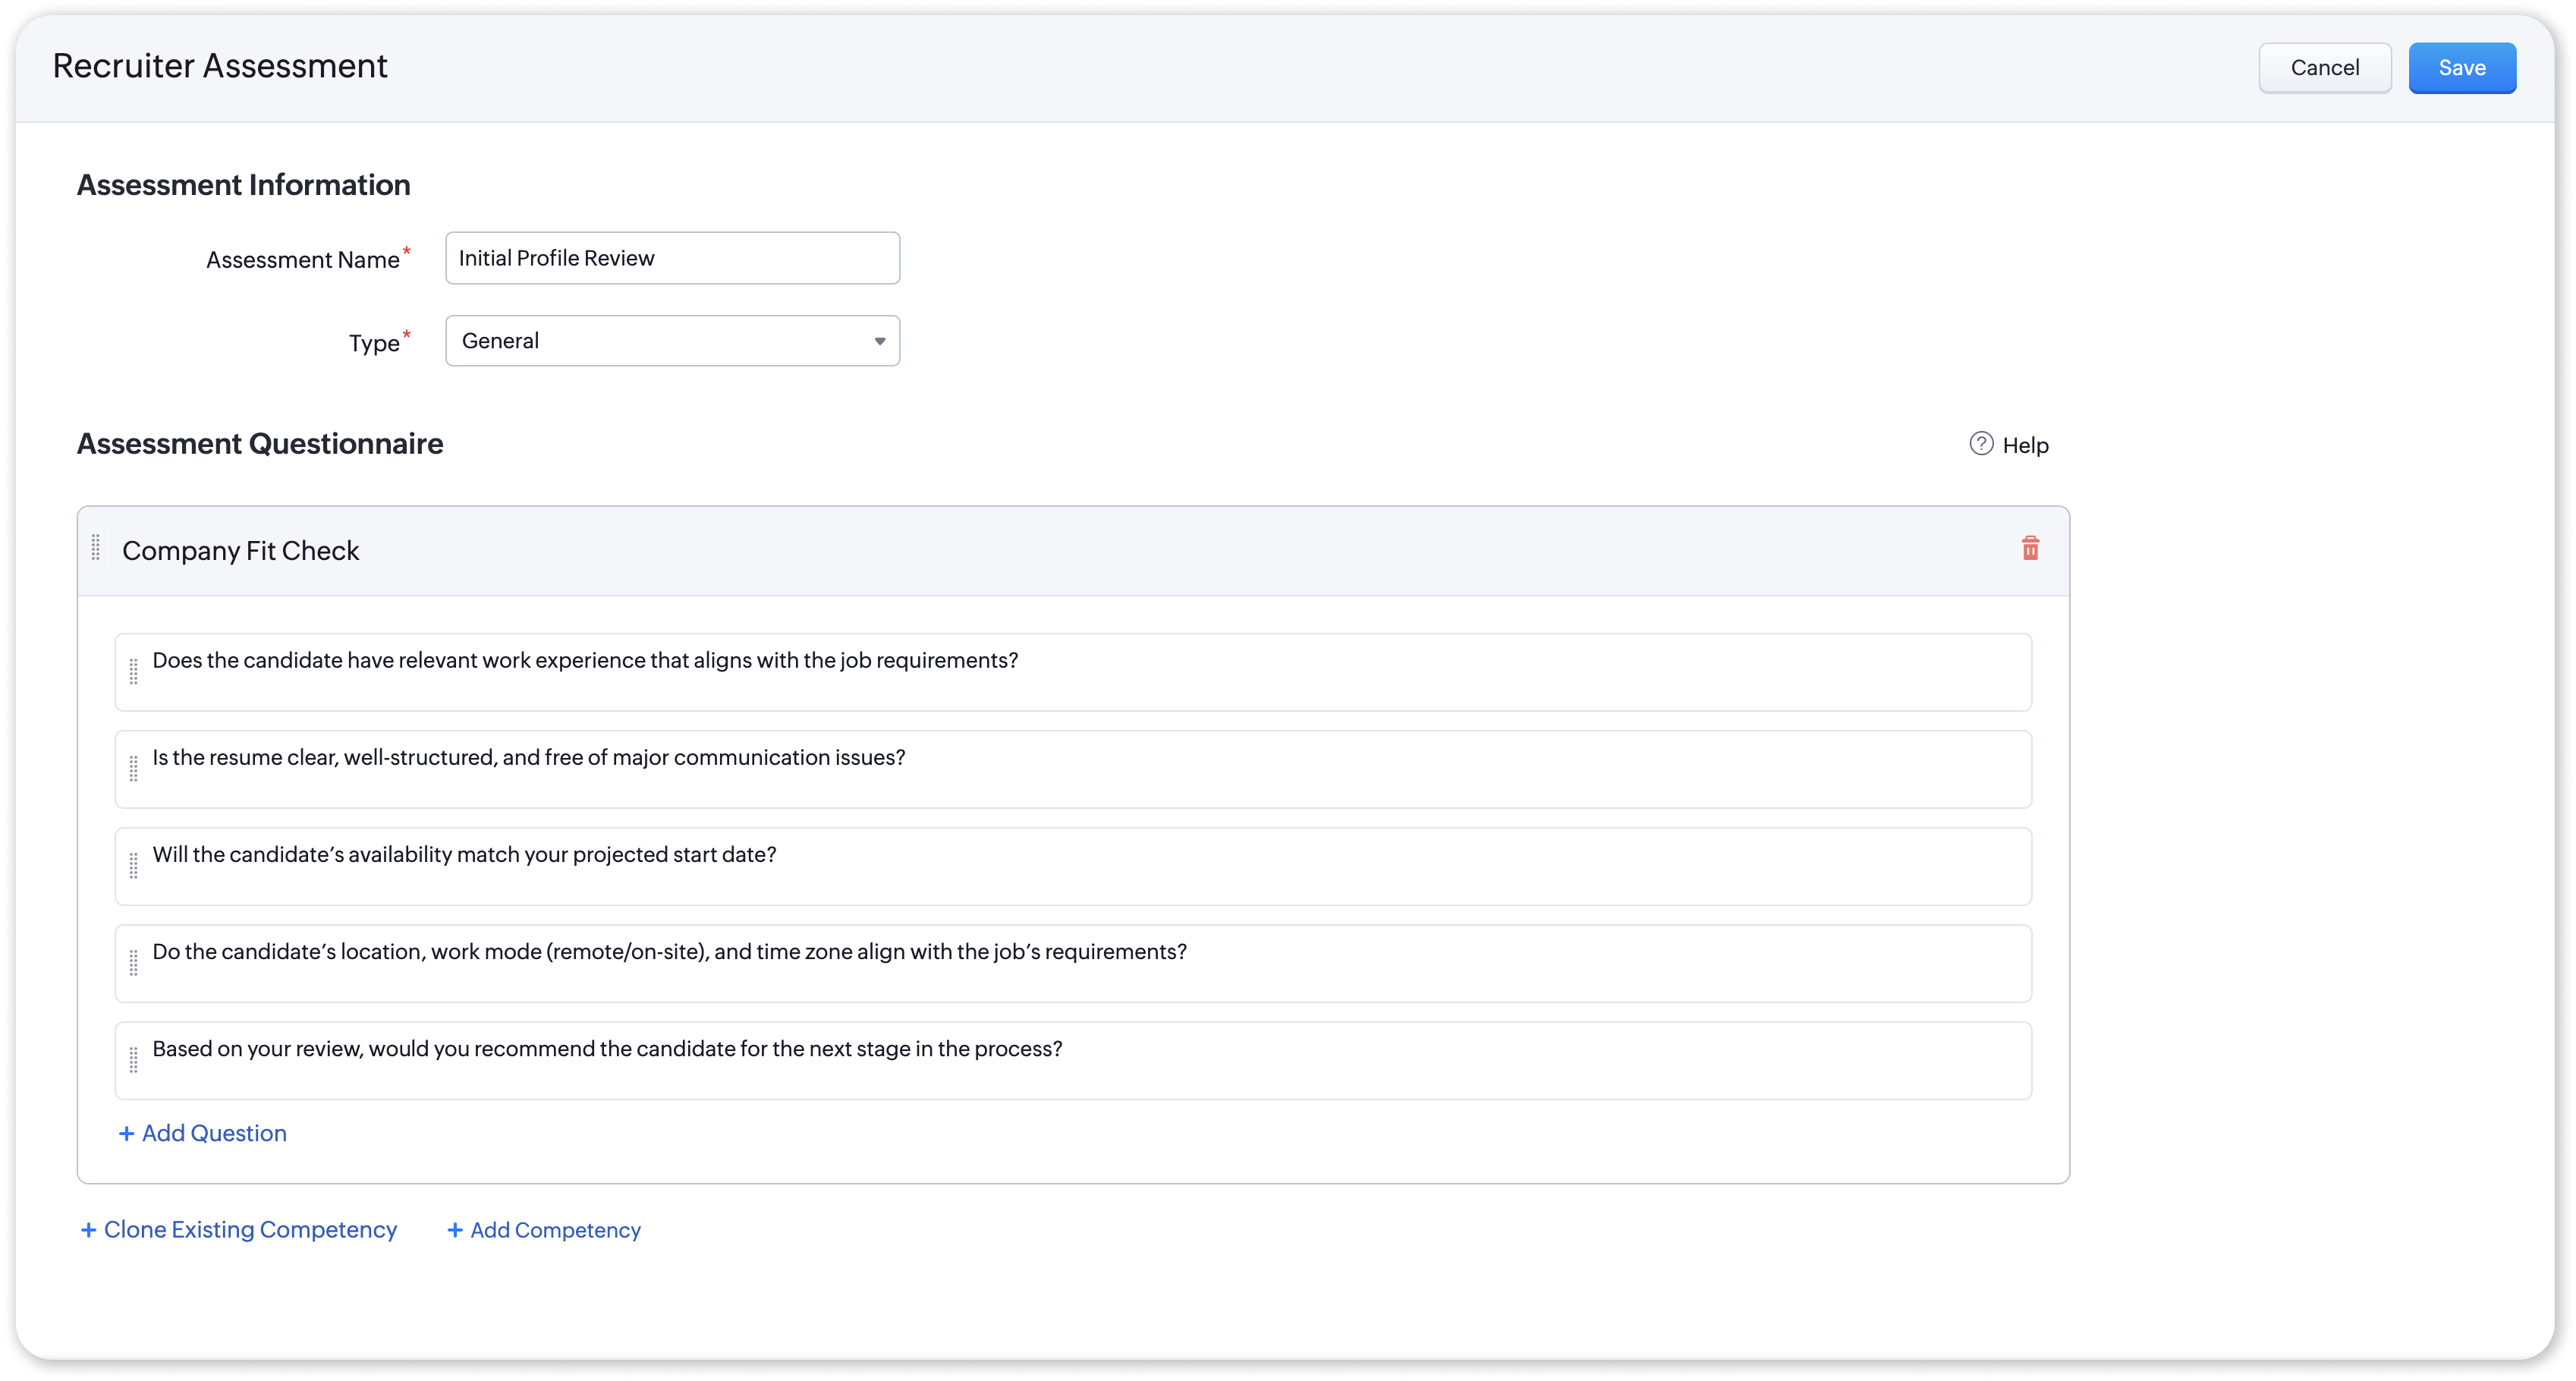Image resolution: width=2576 pixels, height=1381 pixels.
Task: Save the recruiter assessment
Action: pyautogui.click(x=2461, y=68)
